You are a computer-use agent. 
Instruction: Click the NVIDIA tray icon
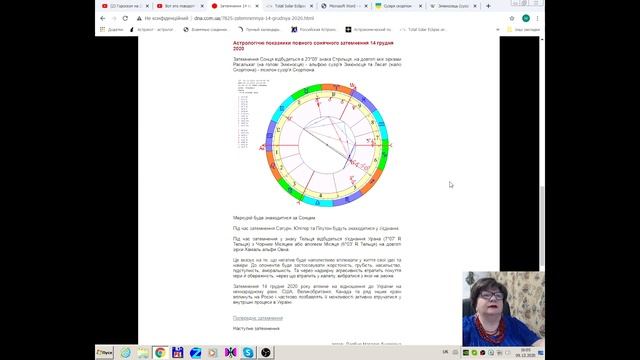pos(466,353)
